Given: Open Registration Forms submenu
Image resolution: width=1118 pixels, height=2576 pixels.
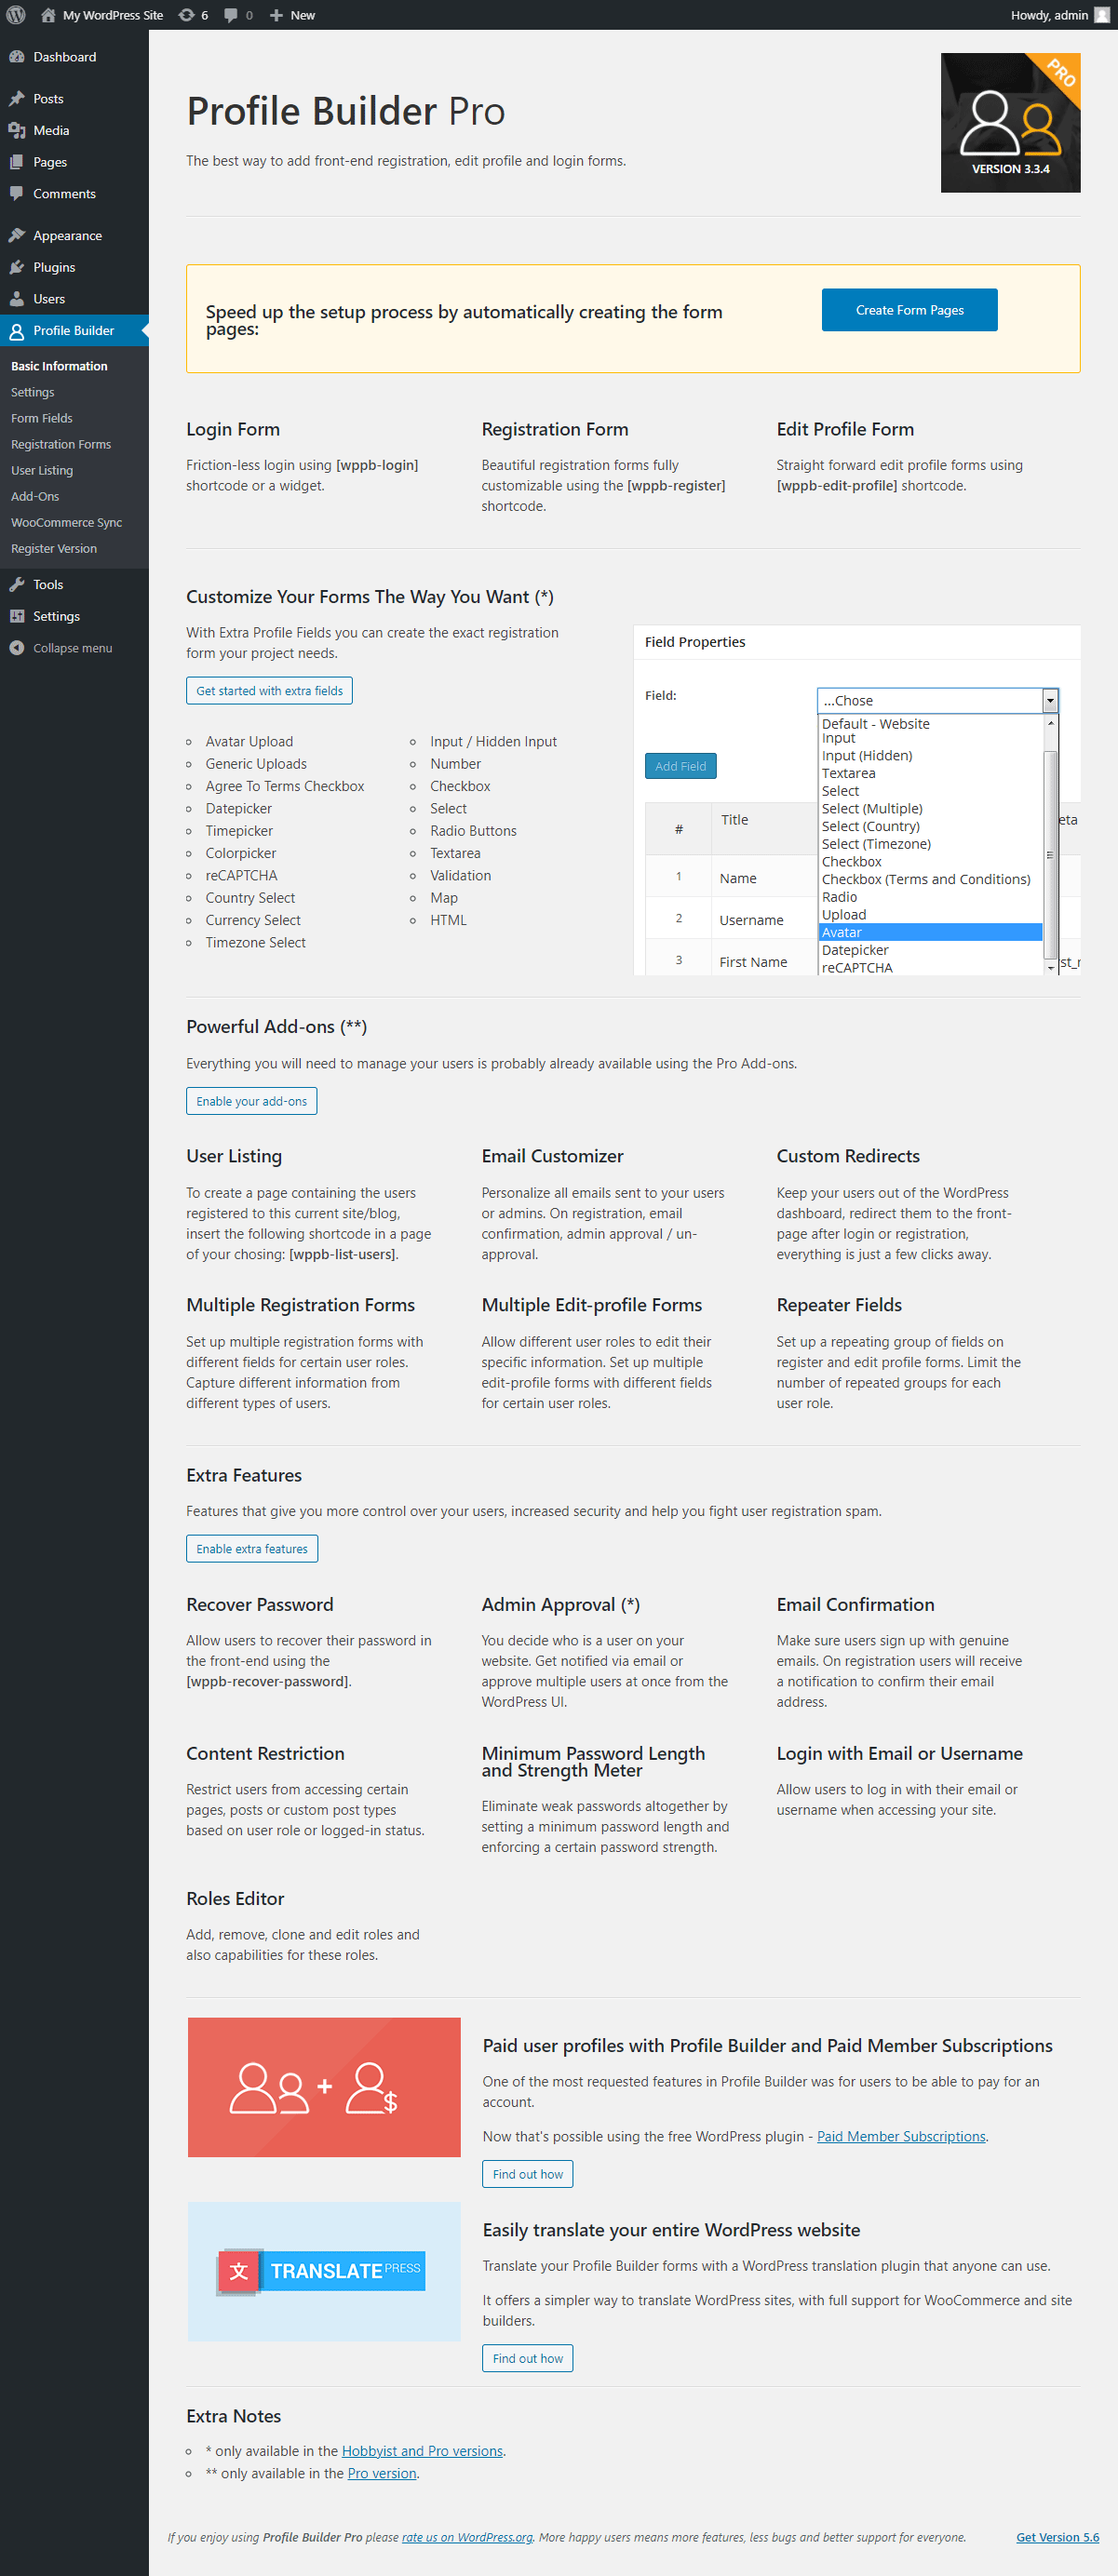Looking at the screenshot, I should [61, 444].
